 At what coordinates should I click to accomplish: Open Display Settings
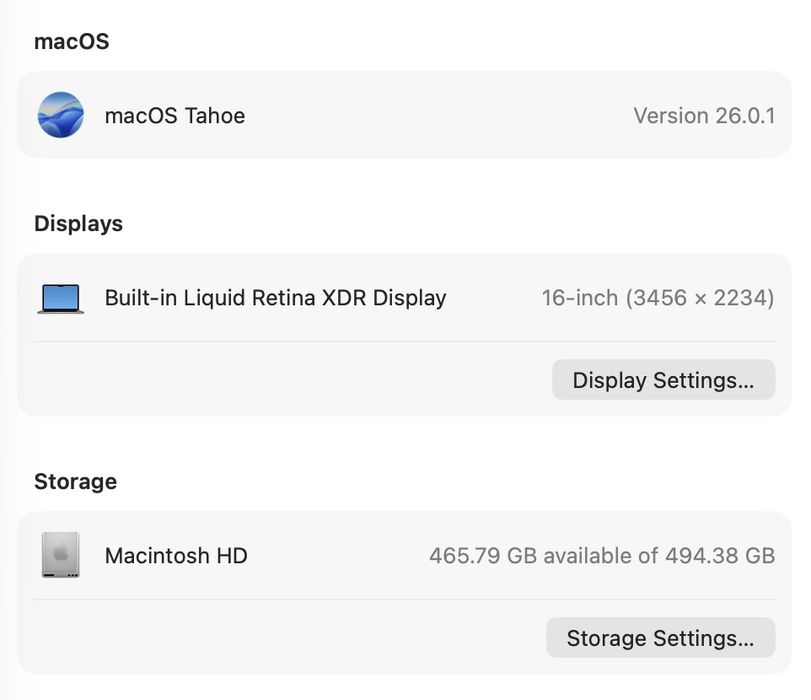663,380
